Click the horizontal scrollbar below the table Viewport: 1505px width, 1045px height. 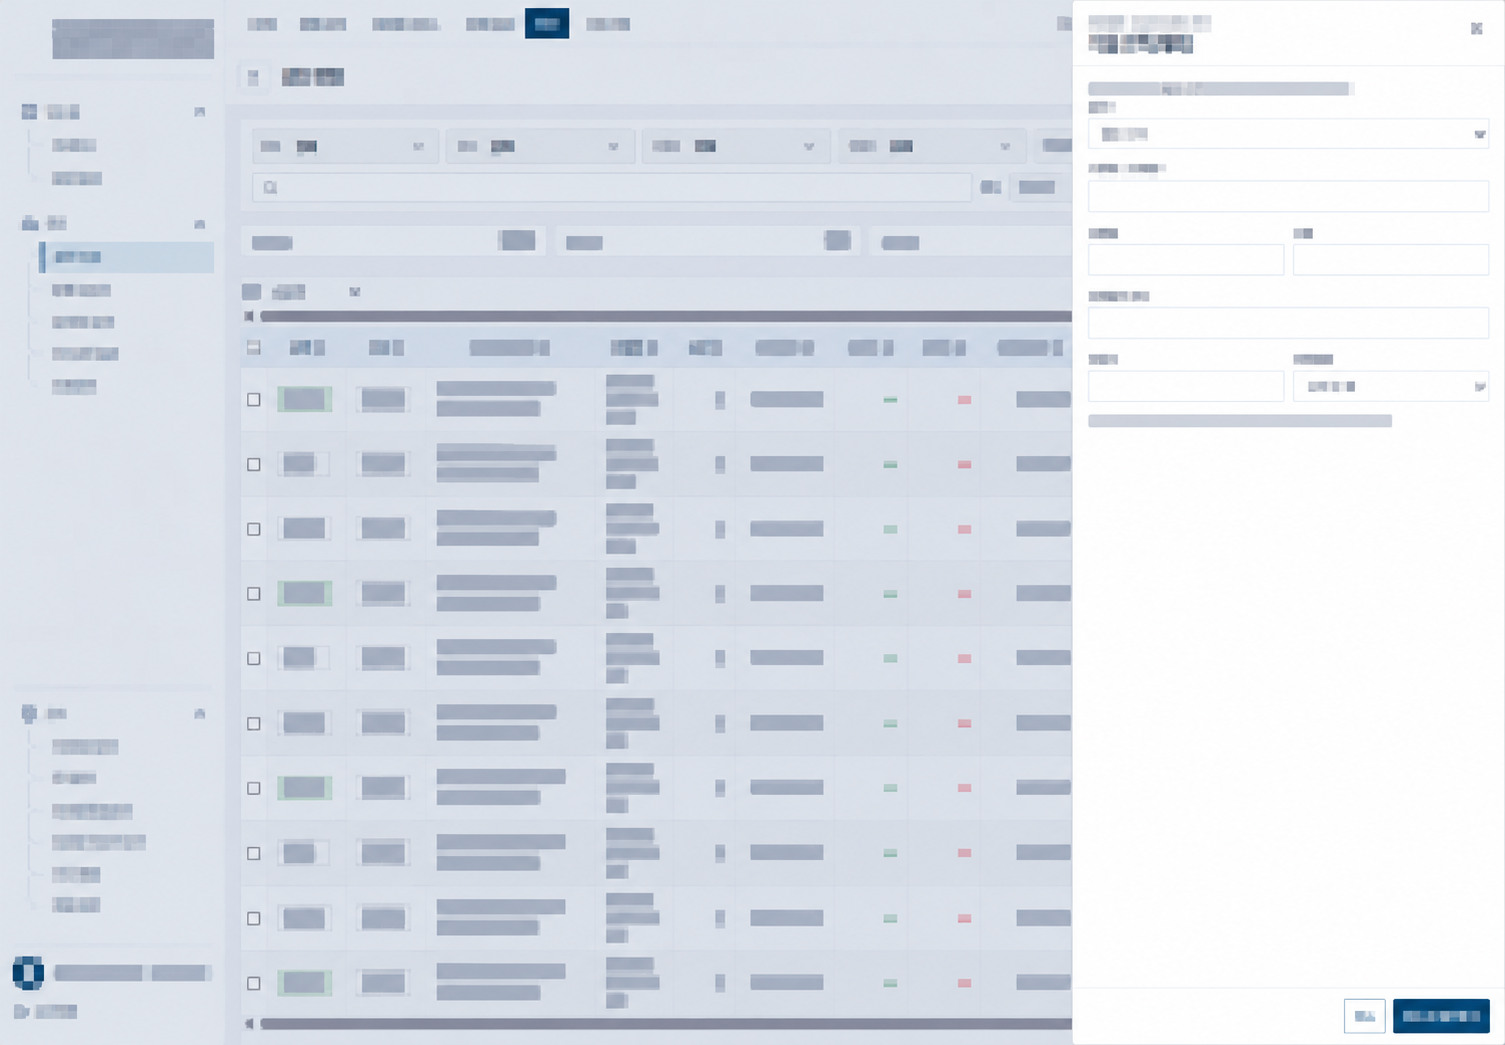665,1024
